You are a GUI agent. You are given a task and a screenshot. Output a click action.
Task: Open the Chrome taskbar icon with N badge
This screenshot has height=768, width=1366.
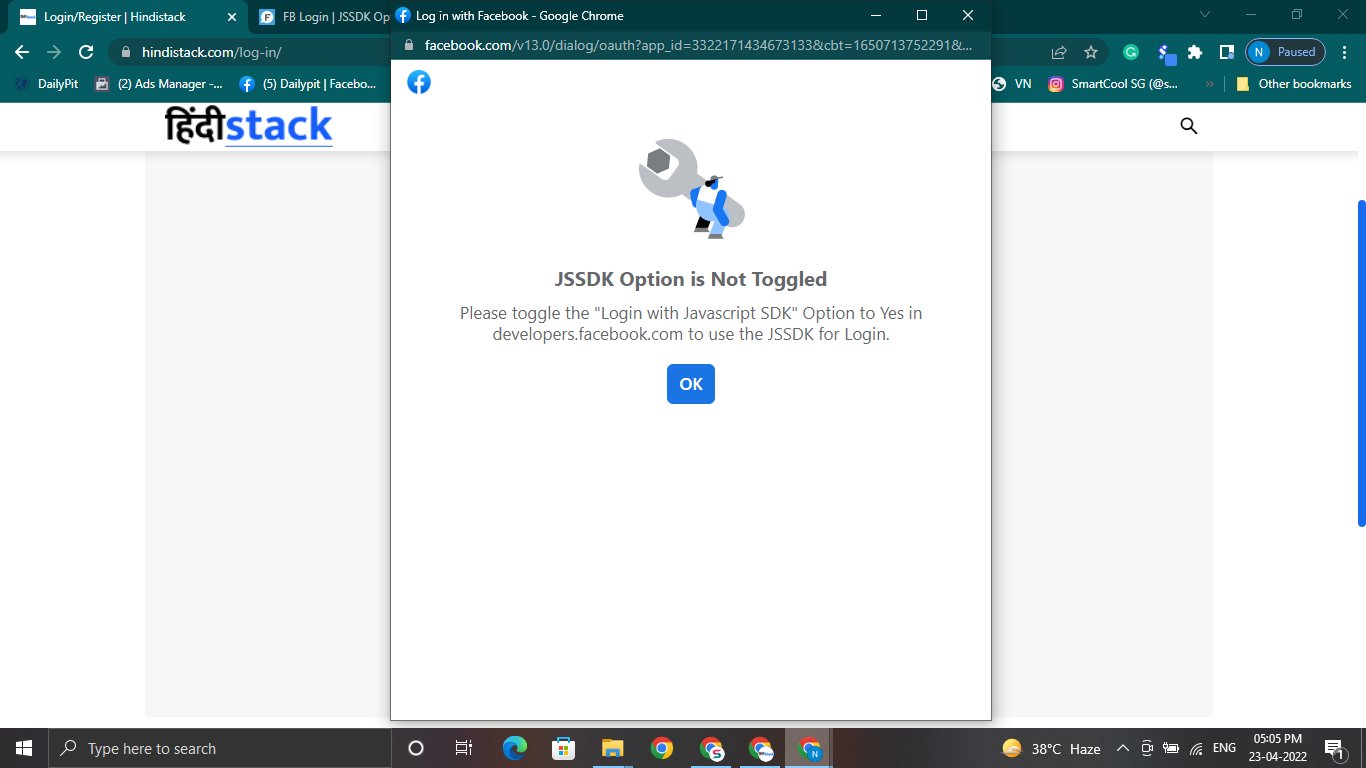[x=809, y=748]
